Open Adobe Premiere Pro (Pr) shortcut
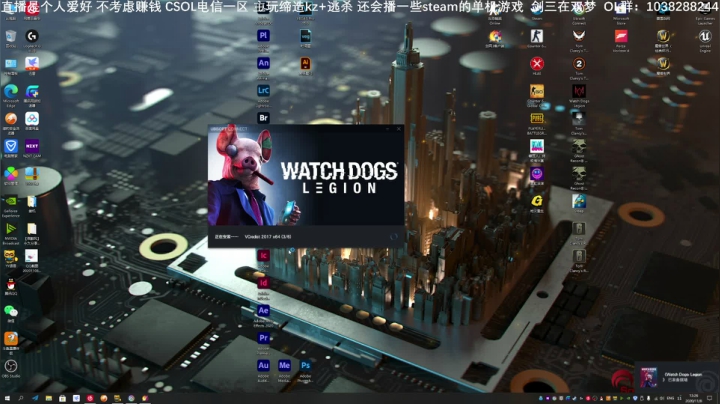720x404 pixels. click(263, 338)
